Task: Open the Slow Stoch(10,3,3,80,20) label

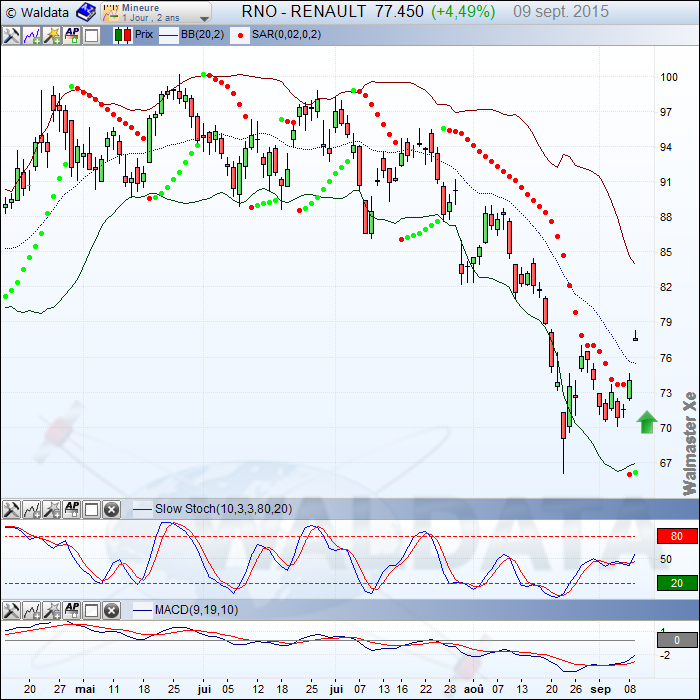Action: (223, 509)
